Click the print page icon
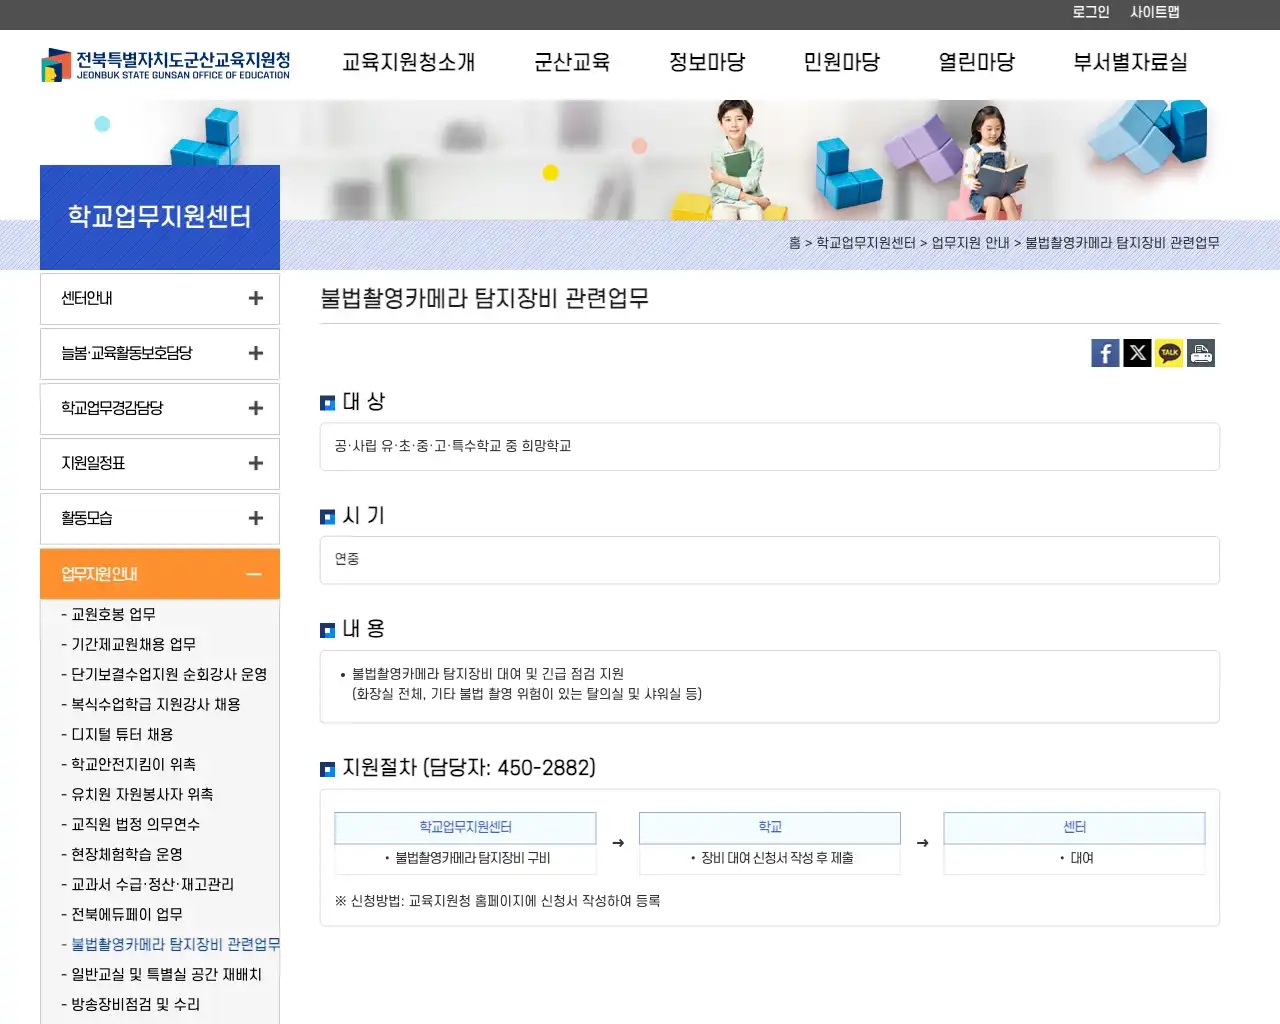This screenshot has width=1280, height=1024. (x=1201, y=353)
